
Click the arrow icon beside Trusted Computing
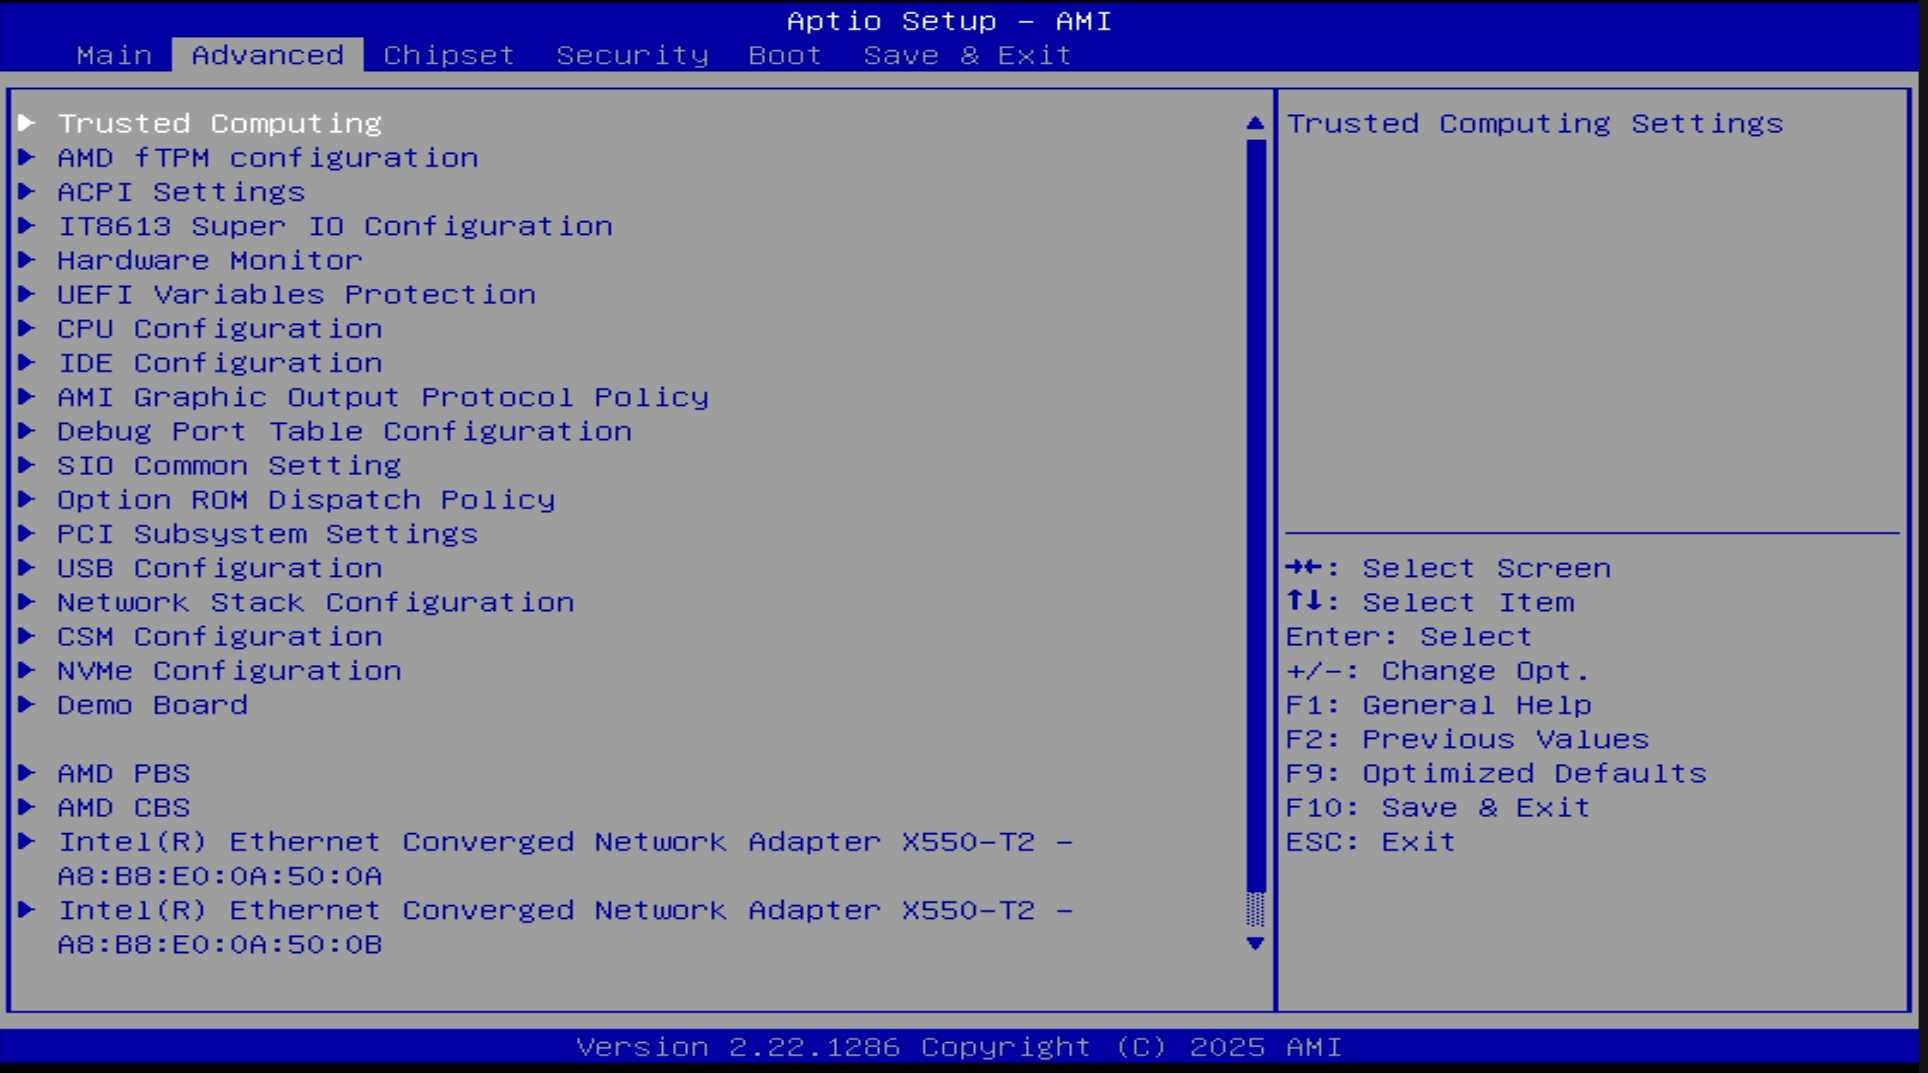pos(27,123)
